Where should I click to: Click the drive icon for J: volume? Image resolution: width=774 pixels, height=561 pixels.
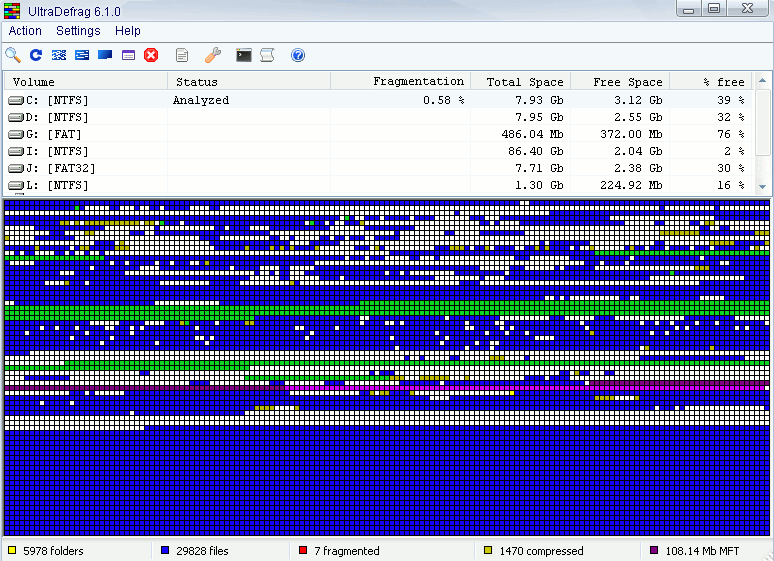(16, 168)
